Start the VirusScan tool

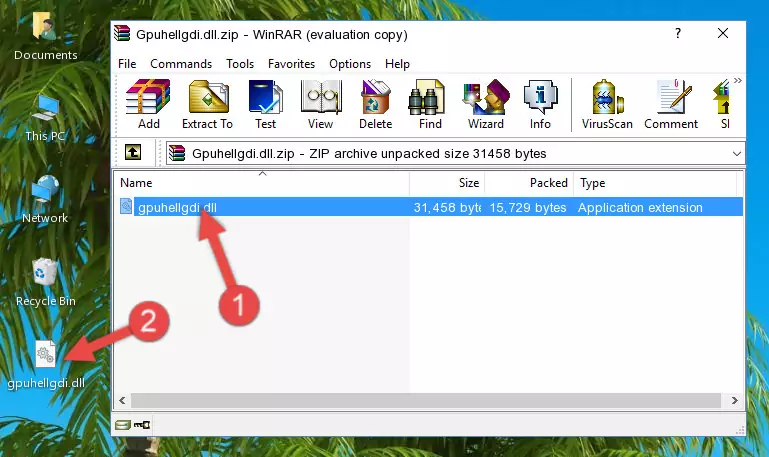[607, 104]
